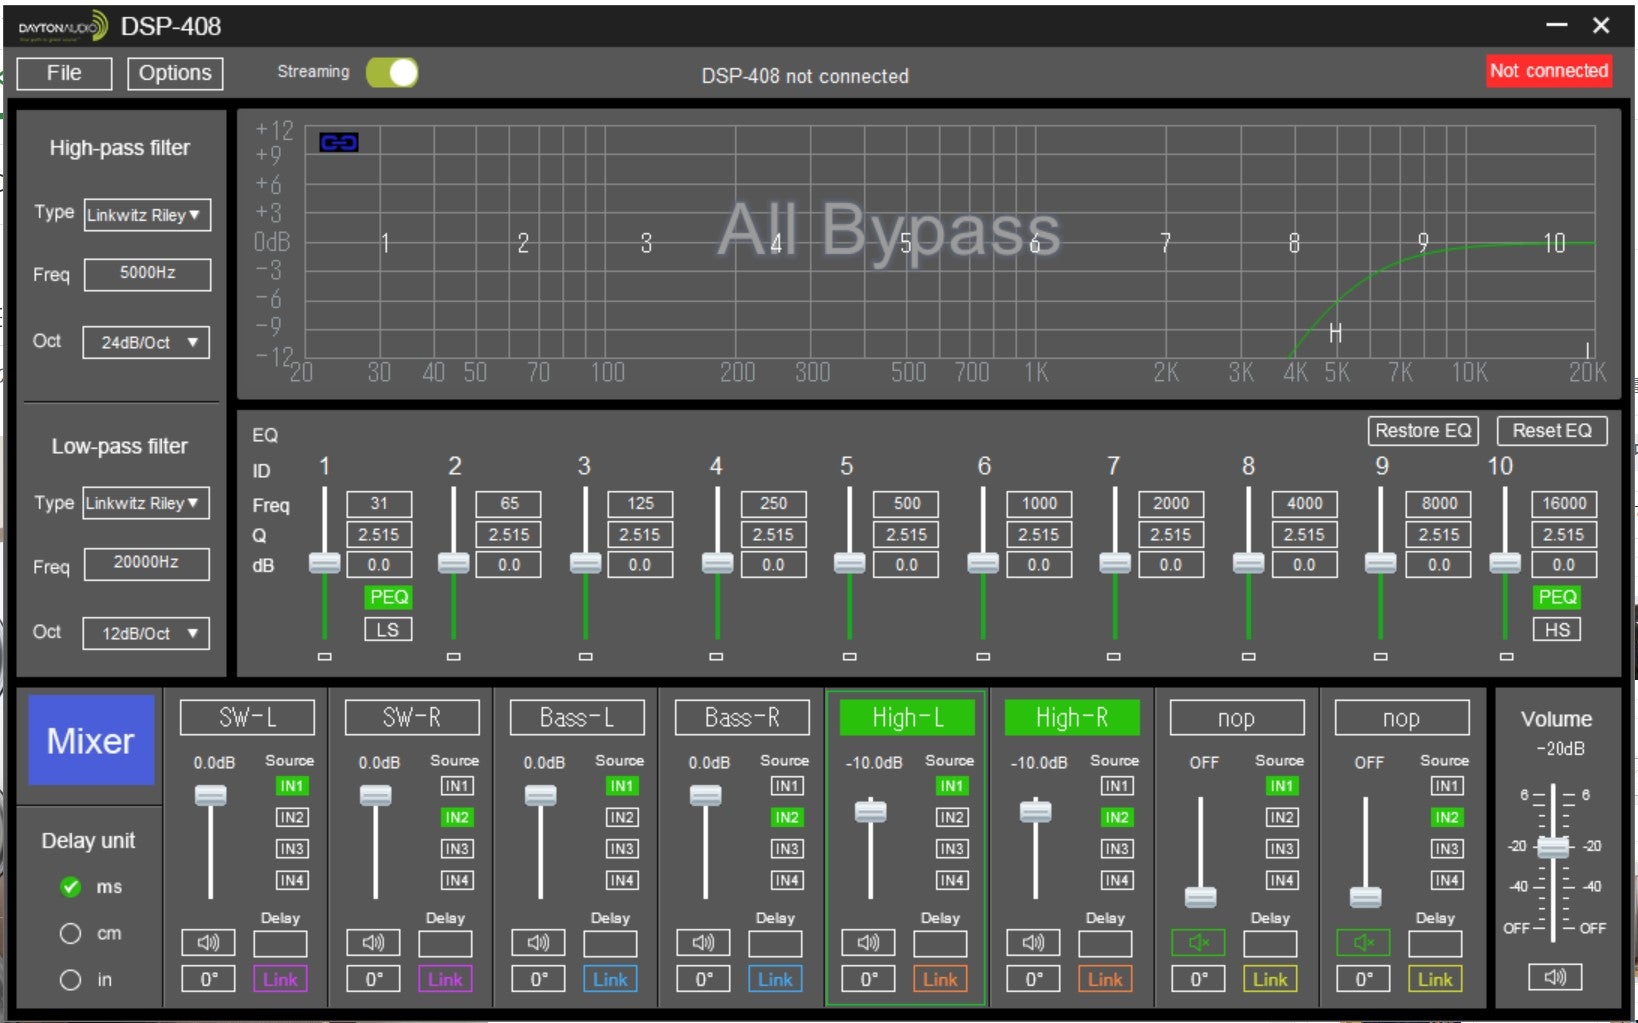Click the master Volume slider handle
This screenshot has width=1638, height=1023.
(1553, 847)
